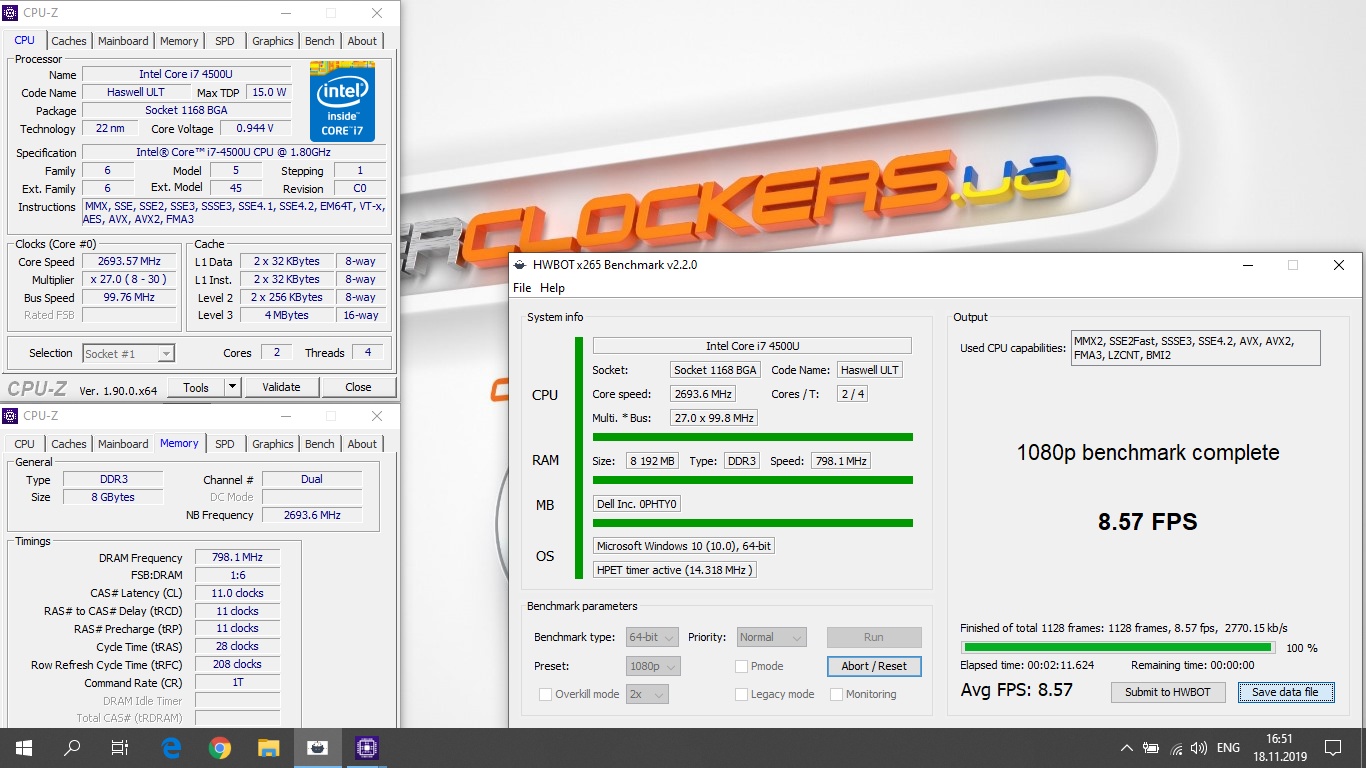Open the Socket #1 selection dropdown
Screen dimensions: 1366x768
click(x=128, y=353)
